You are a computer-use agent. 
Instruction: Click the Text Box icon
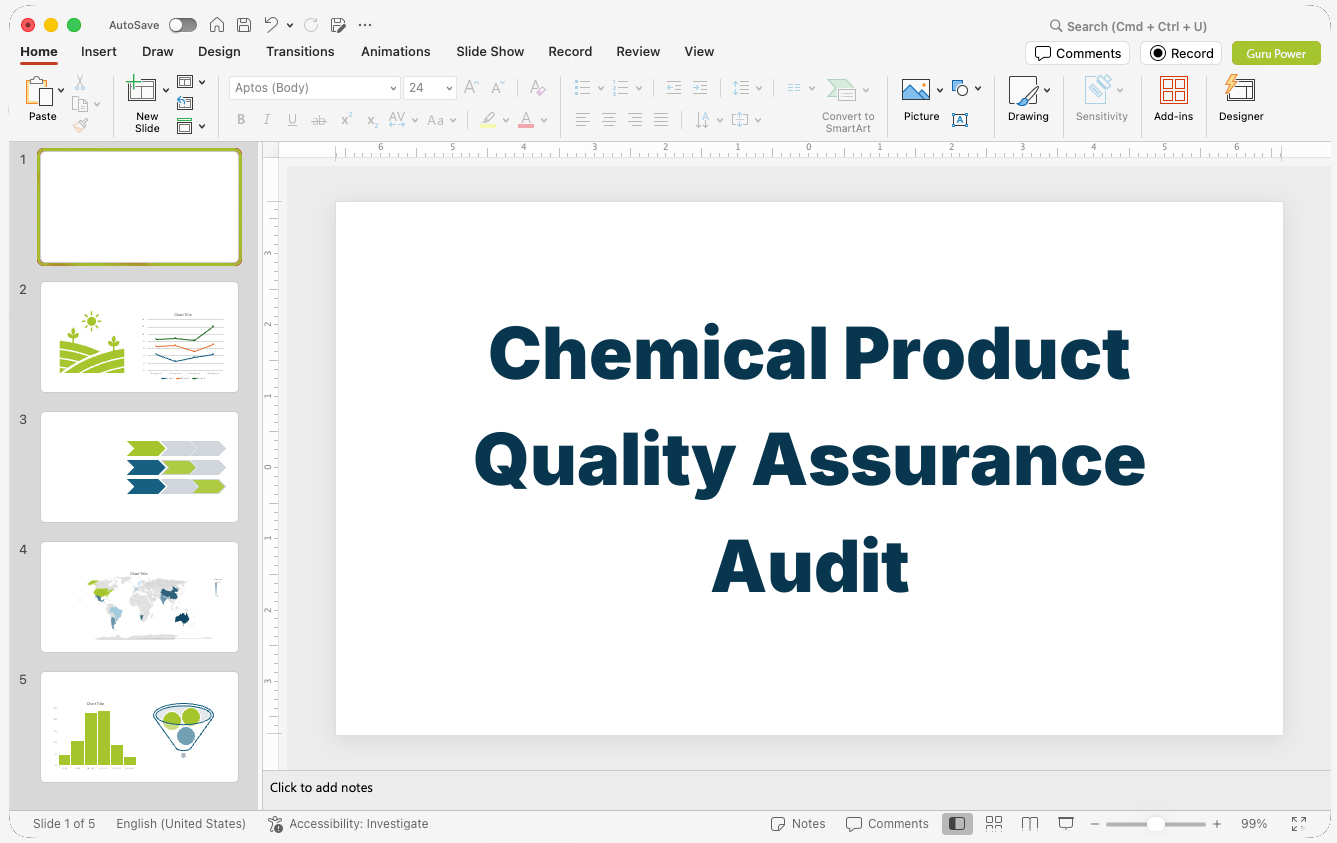(960, 120)
